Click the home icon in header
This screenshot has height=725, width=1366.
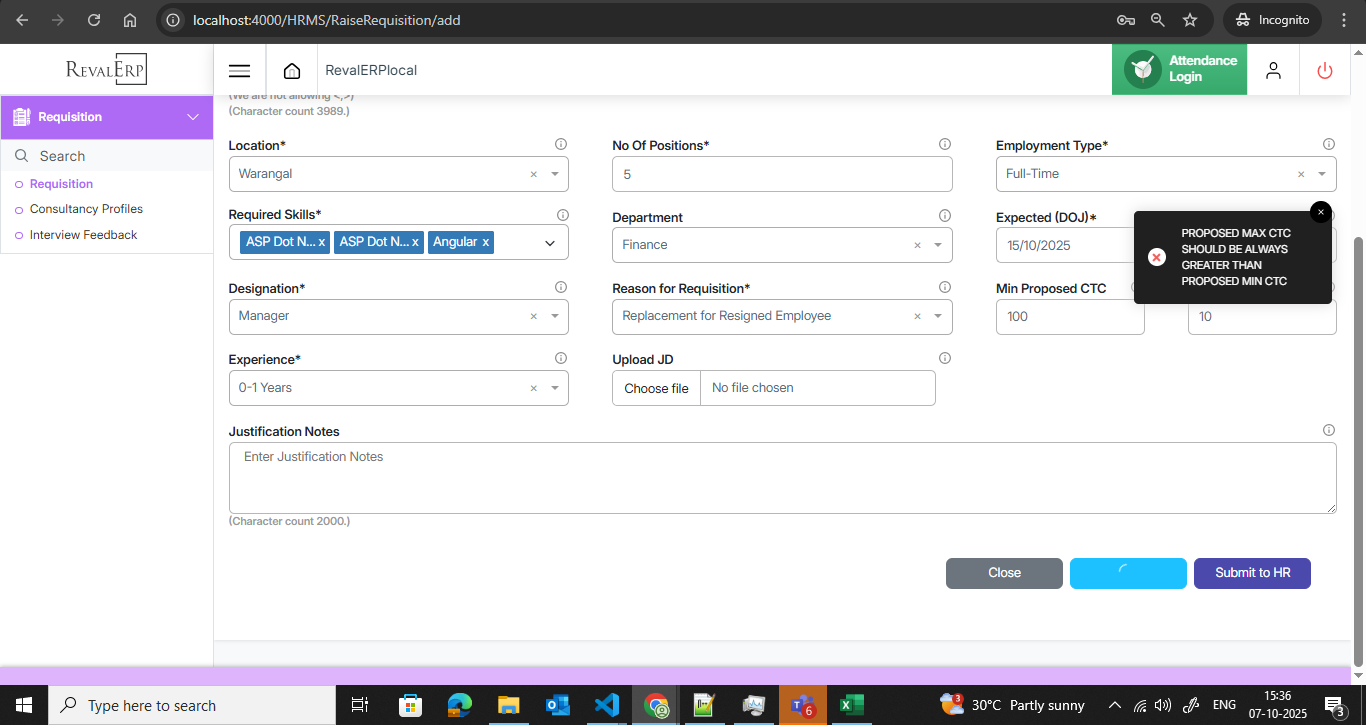tap(292, 71)
